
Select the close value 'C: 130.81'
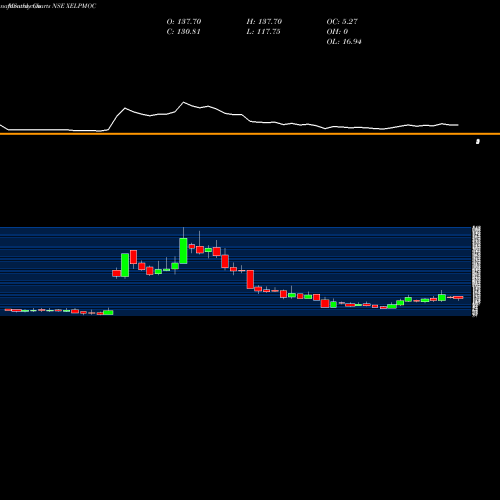(x=183, y=32)
